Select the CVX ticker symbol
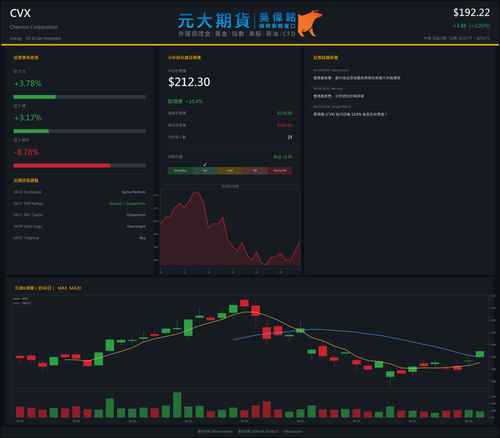This screenshot has height=438, width=500. [x=20, y=13]
